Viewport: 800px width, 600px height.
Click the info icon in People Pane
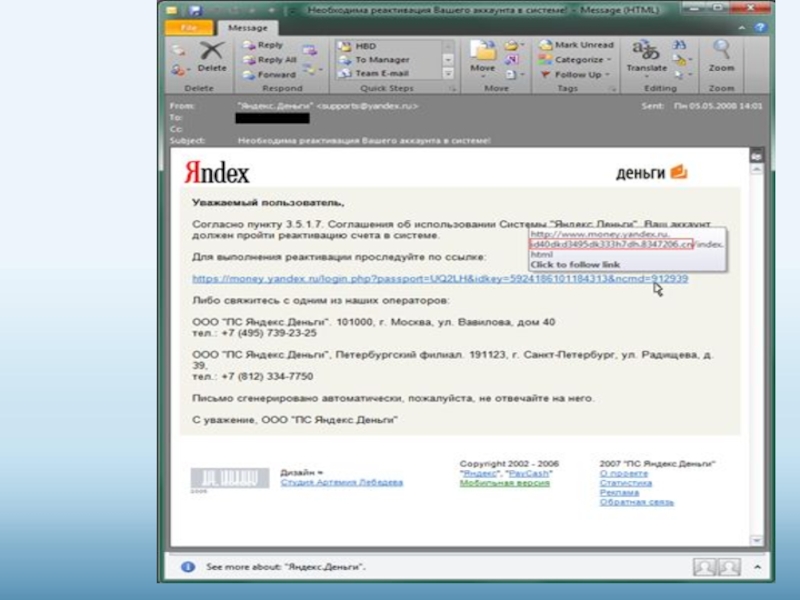click(x=188, y=567)
